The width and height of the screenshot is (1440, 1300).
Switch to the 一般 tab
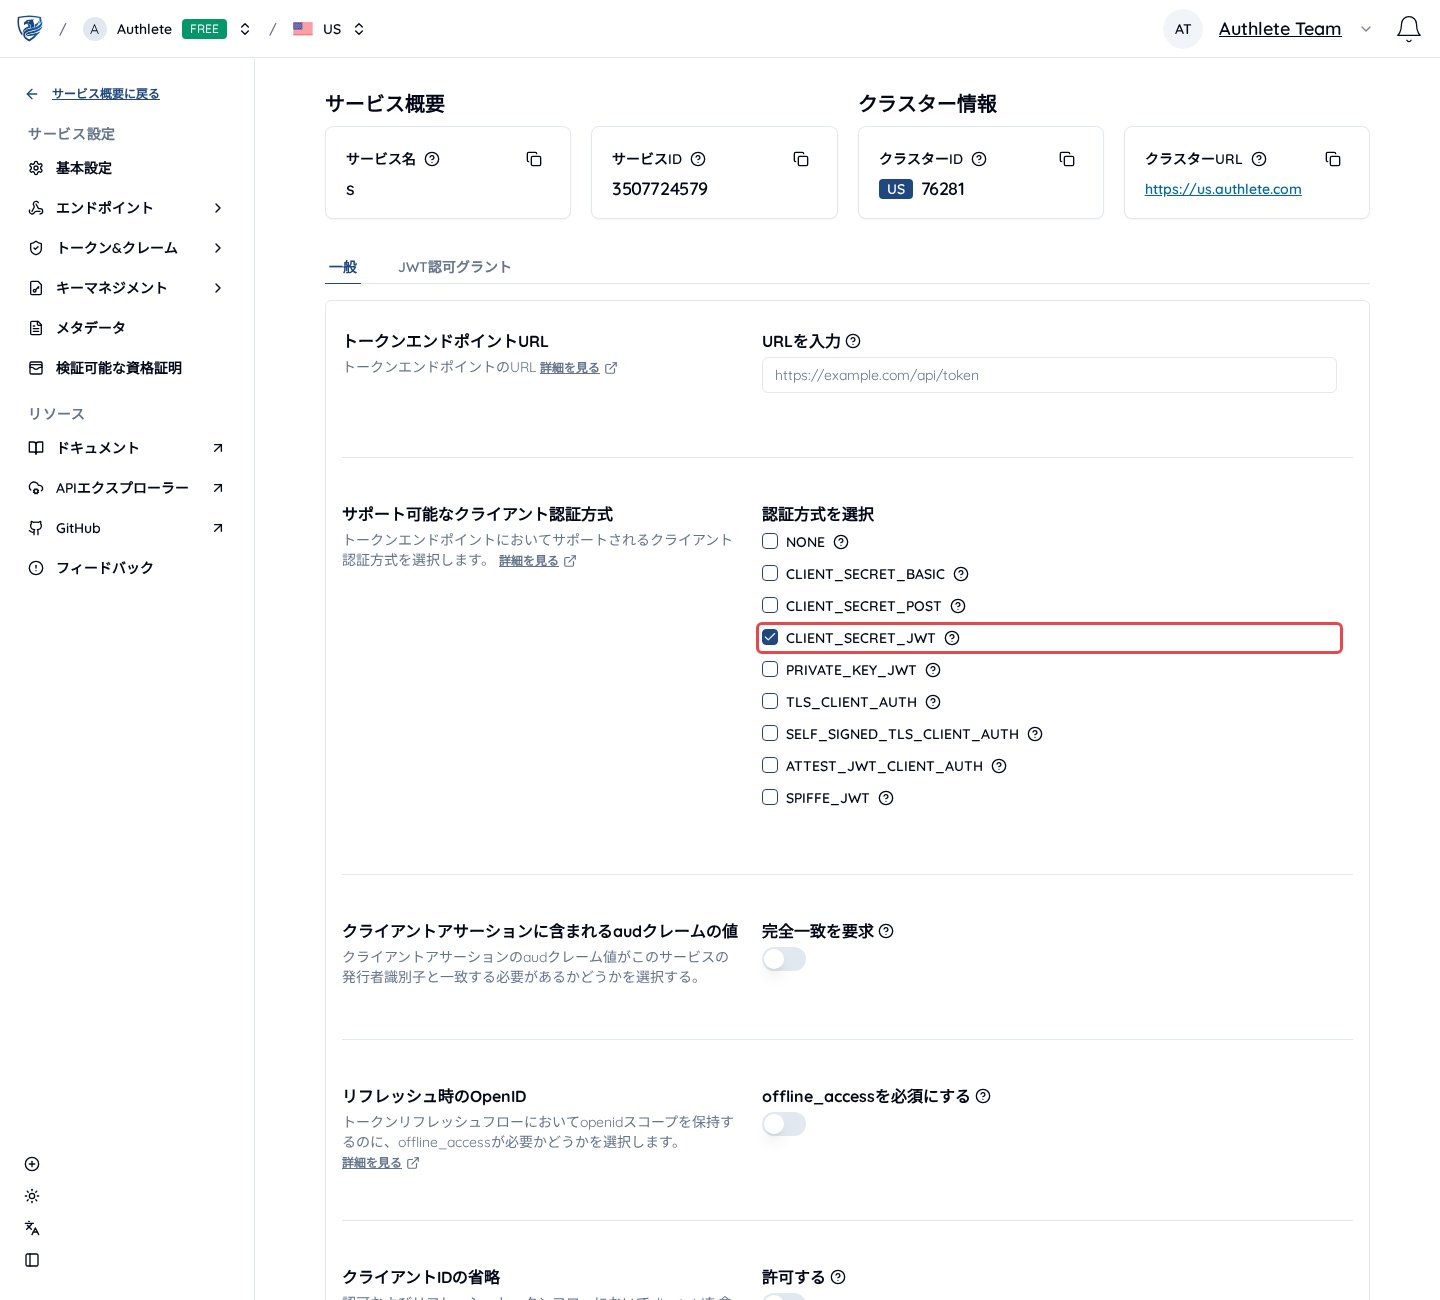[x=343, y=267]
